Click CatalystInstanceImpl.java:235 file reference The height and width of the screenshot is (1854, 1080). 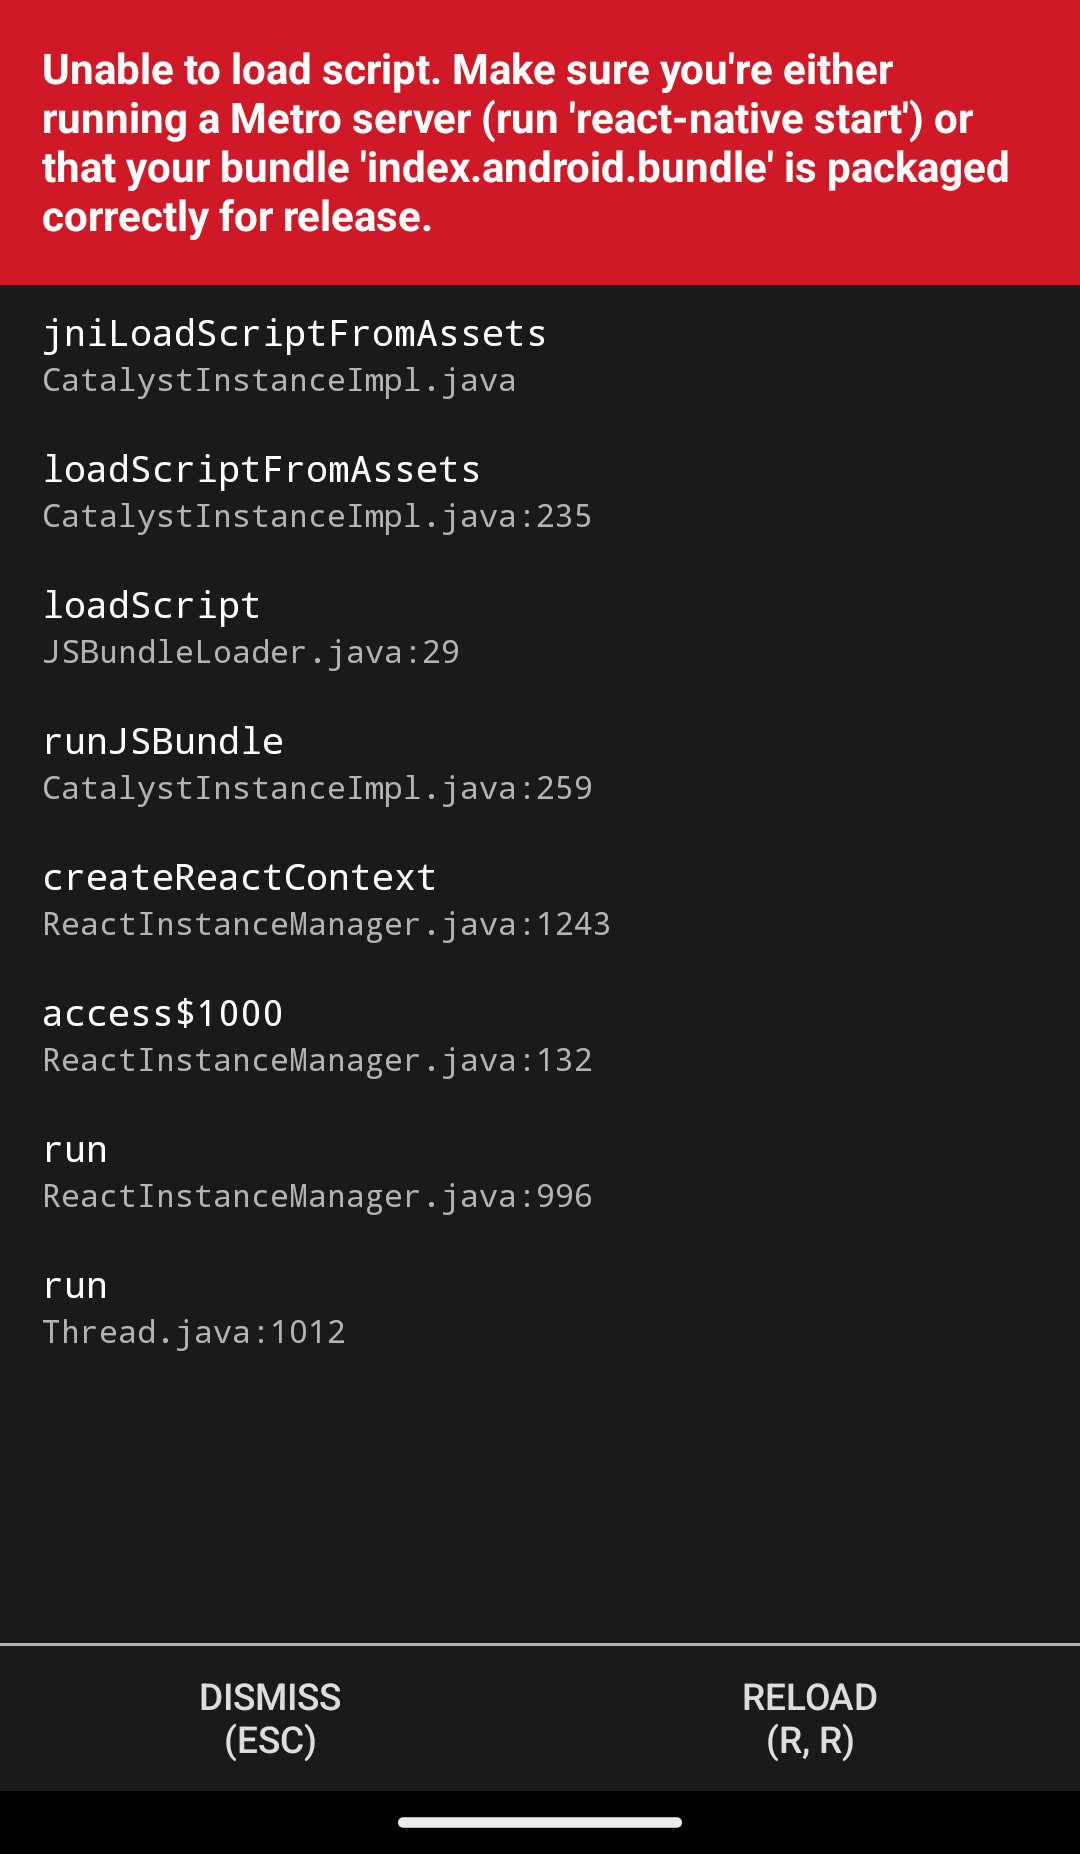click(x=317, y=516)
